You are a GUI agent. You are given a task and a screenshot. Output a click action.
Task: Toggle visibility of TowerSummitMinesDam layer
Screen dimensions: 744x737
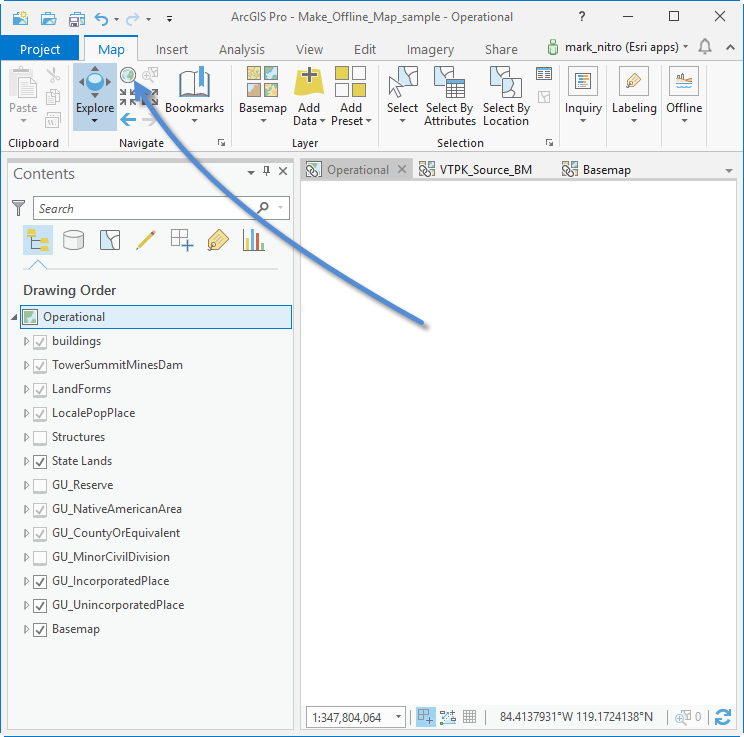pyautogui.click(x=40, y=366)
